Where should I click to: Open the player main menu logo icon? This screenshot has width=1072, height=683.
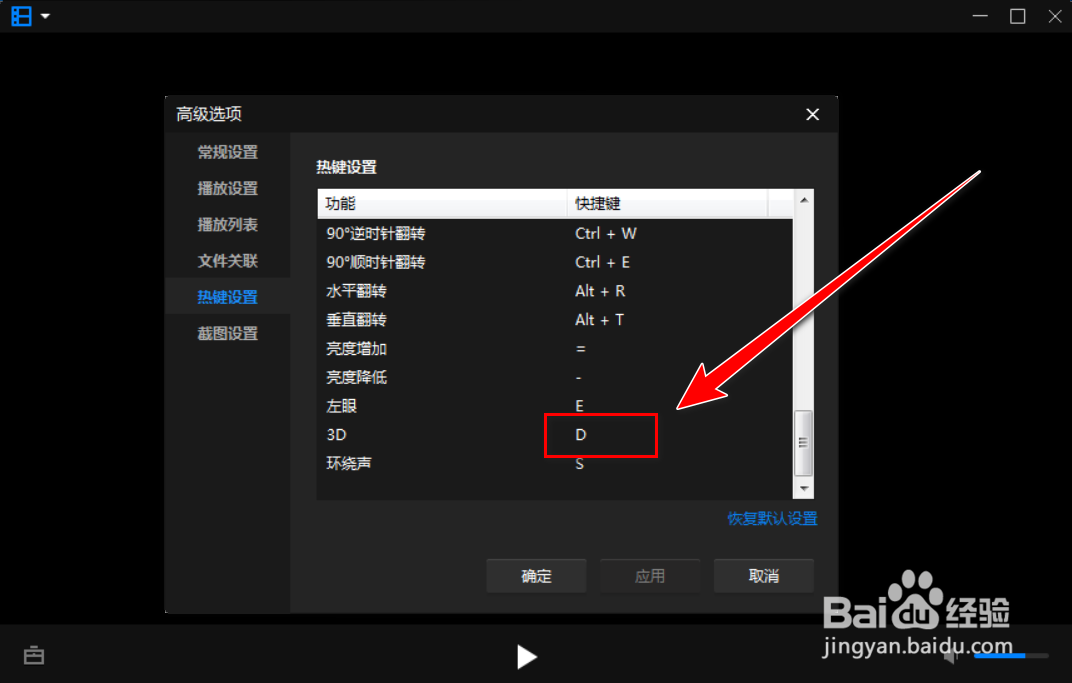[21, 16]
